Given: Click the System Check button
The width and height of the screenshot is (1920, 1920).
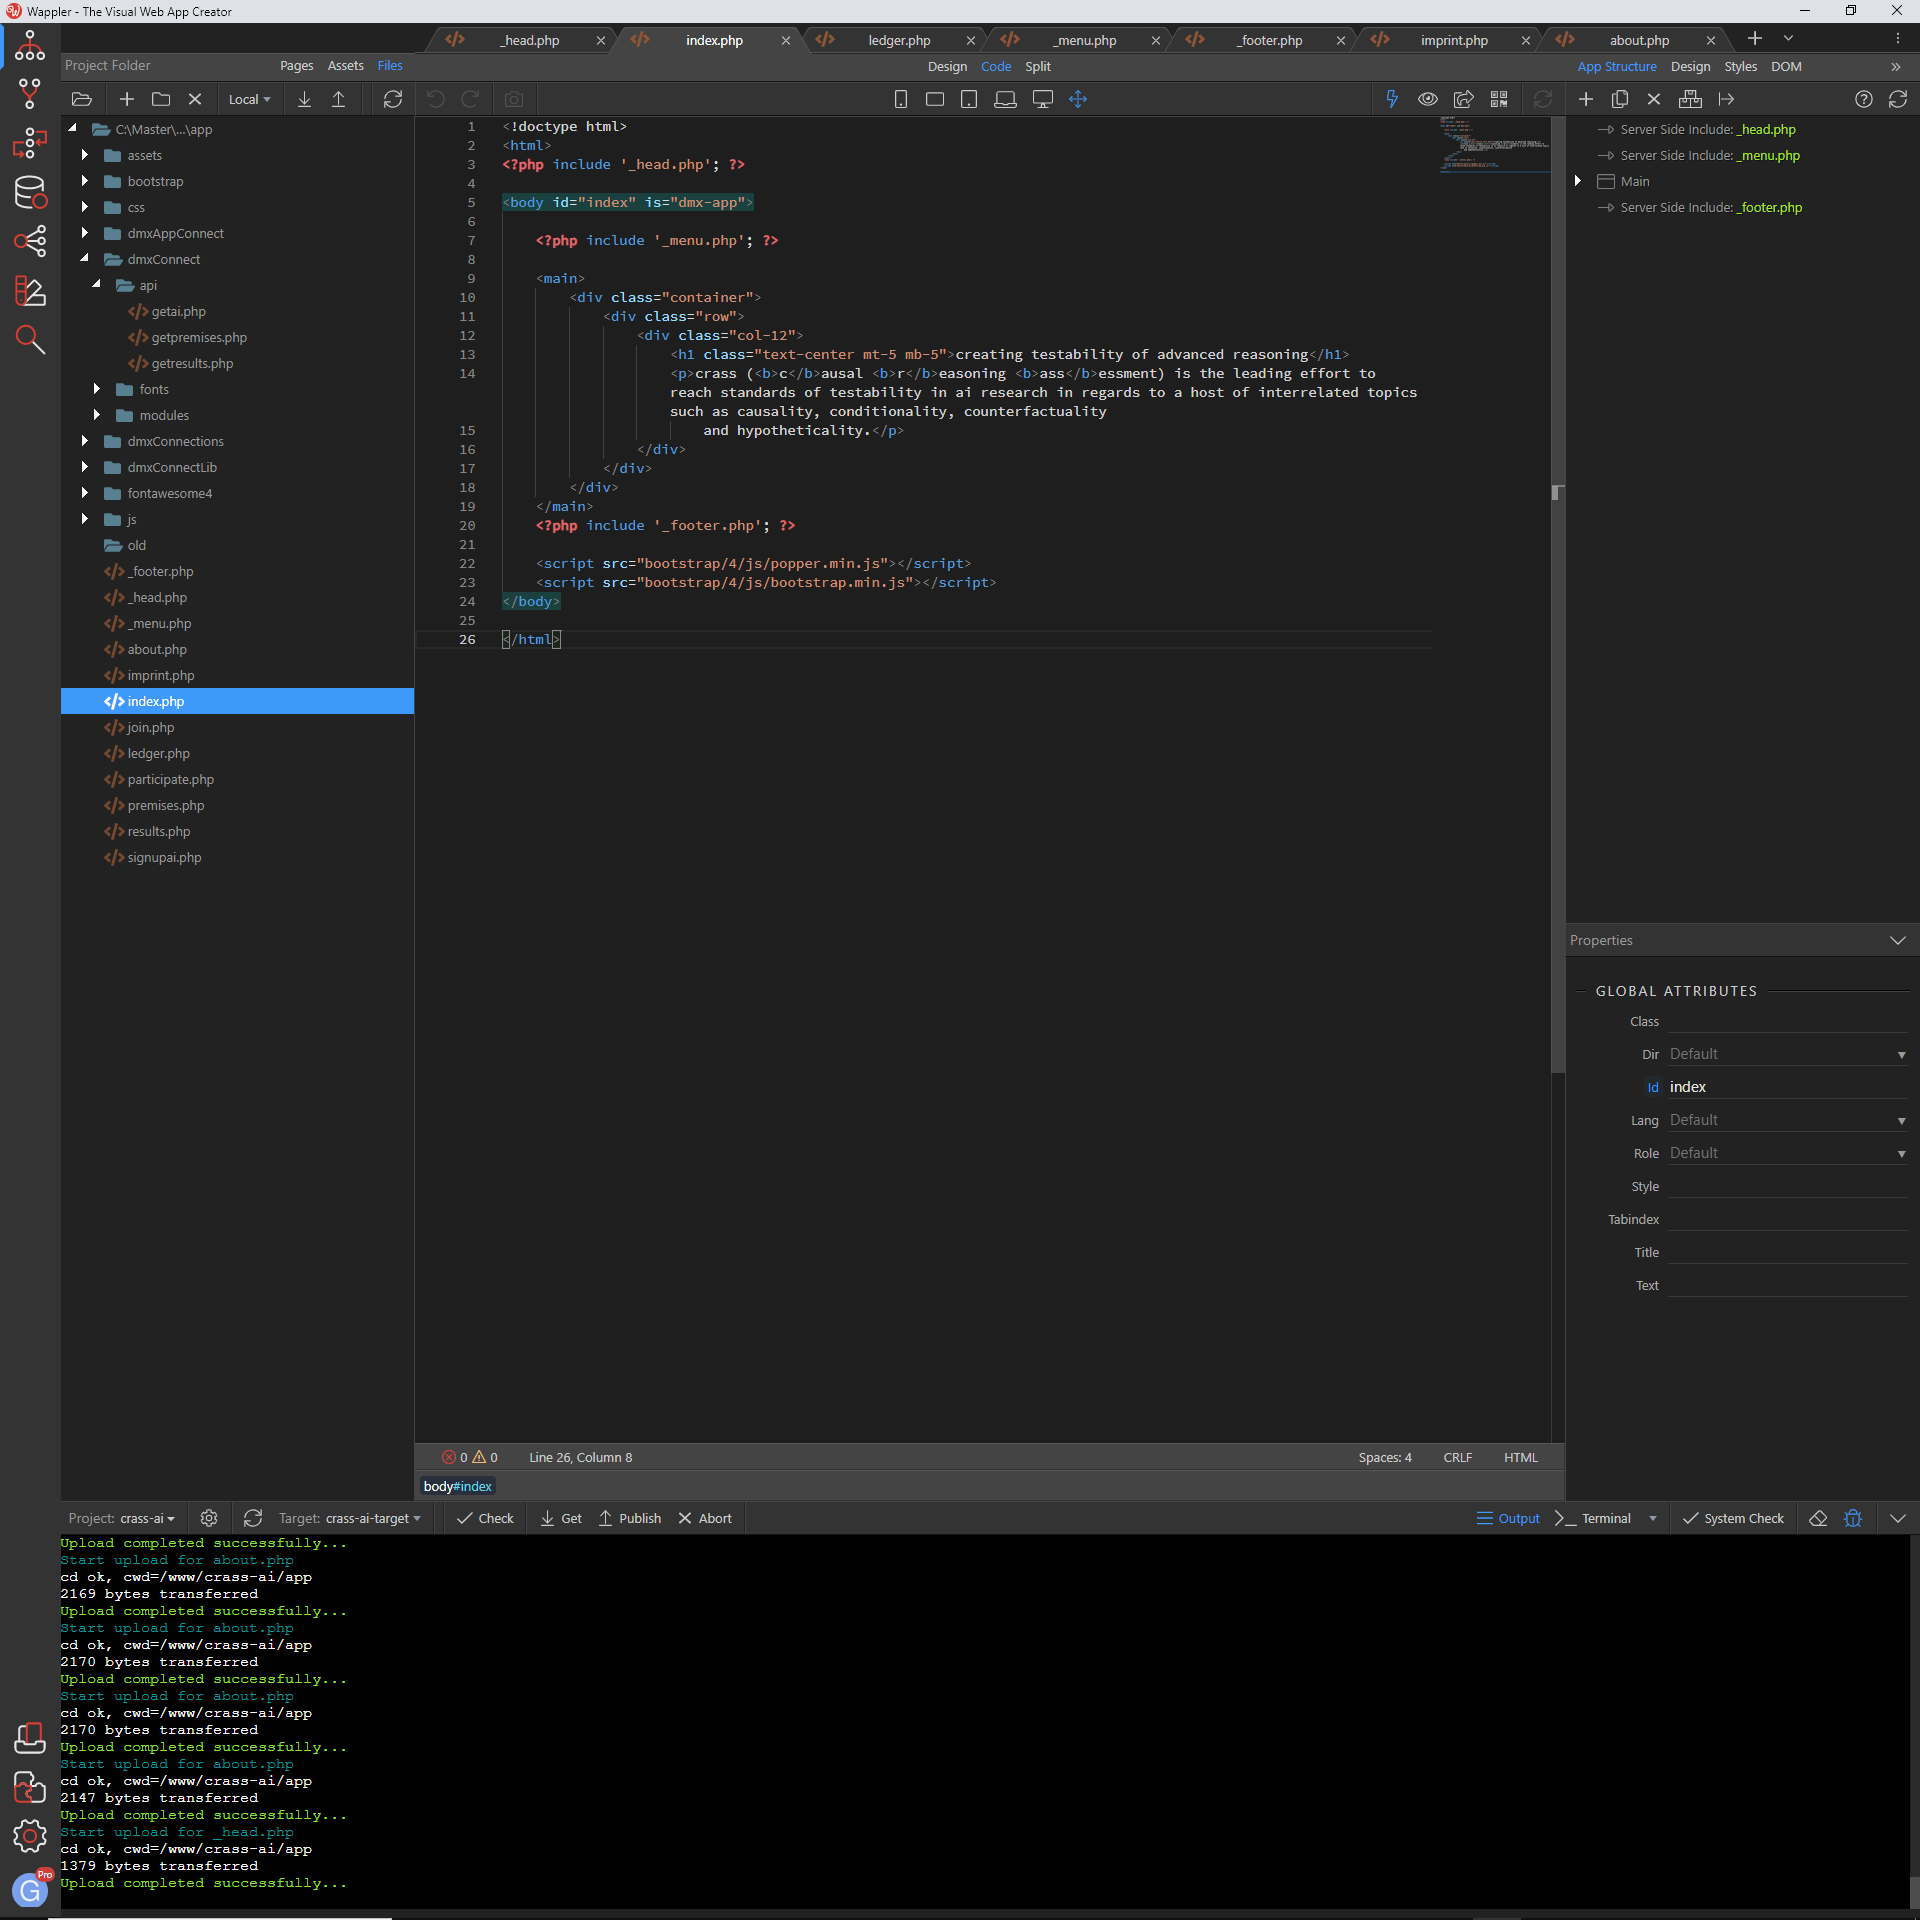Looking at the screenshot, I should pos(1733,1518).
